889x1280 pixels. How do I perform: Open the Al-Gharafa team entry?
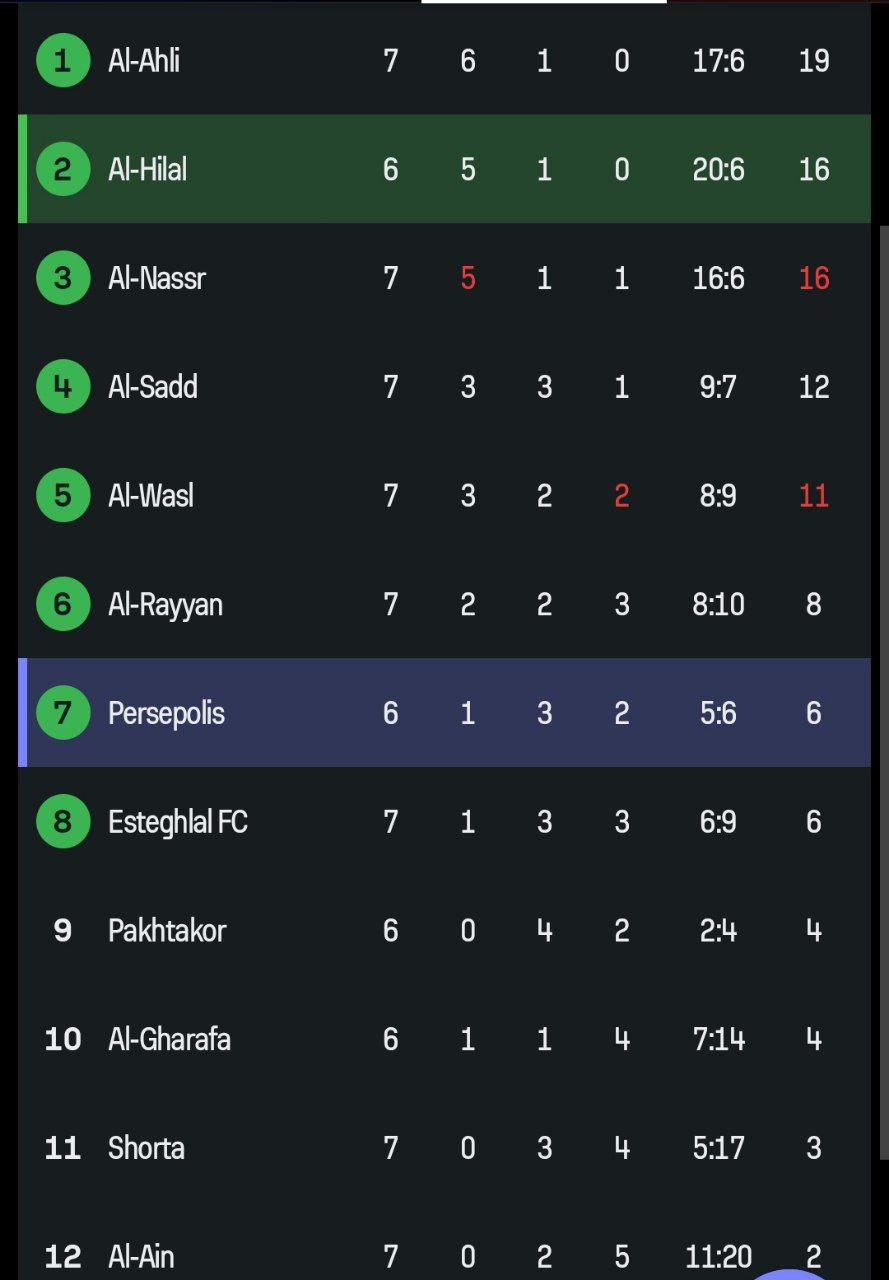(x=169, y=1039)
